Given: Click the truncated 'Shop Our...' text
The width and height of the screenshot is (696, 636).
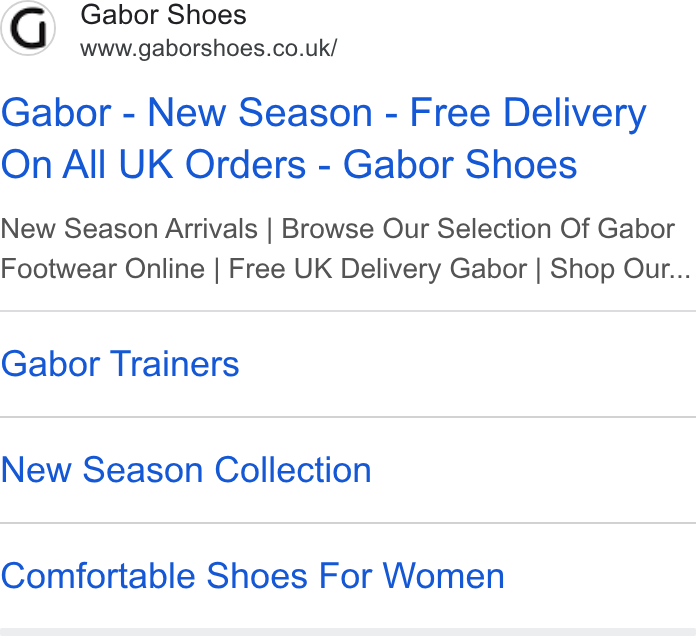Looking at the screenshot, I should [620, 269].
